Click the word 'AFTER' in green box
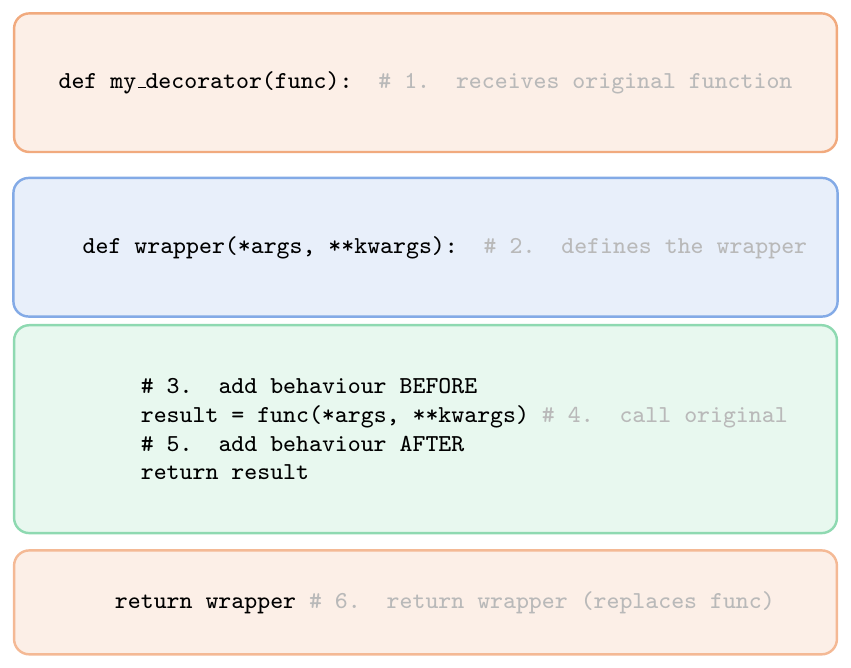851x668 pixels. pyautogui.click(x=432, y=444)
